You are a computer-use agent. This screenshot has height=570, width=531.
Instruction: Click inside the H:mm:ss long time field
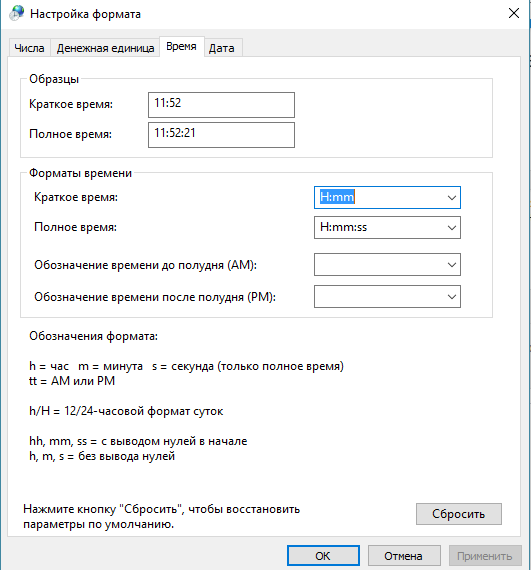[x=379, y=228]
